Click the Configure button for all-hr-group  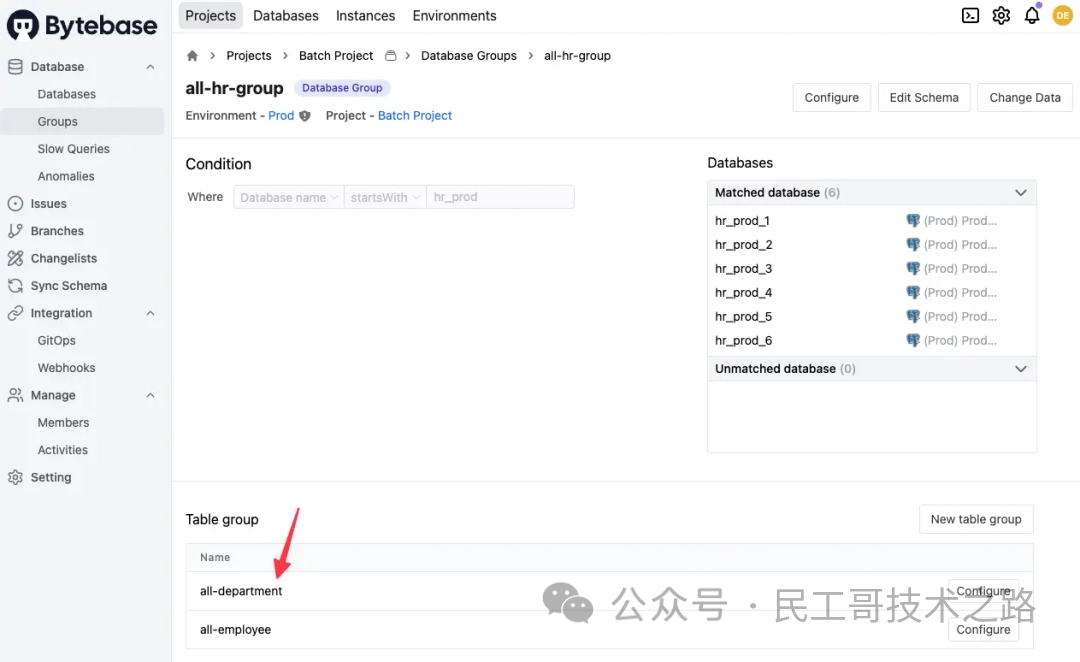pos(831,98)
